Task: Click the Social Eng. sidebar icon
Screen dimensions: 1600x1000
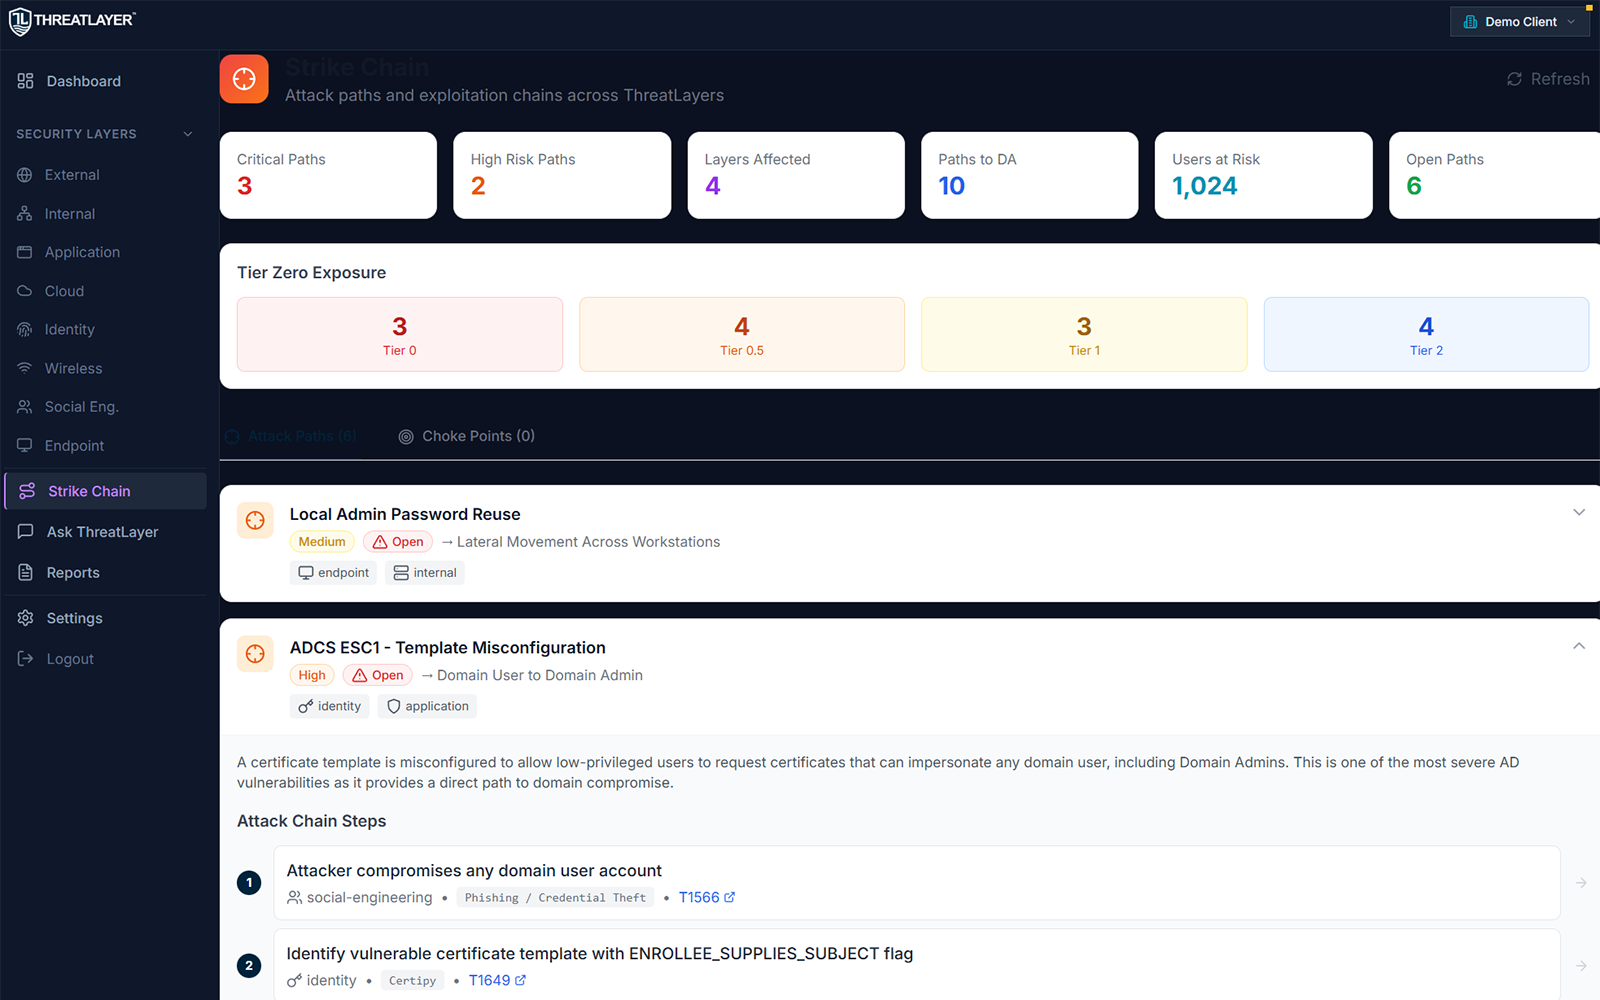Action: click(x=25, y=406)
